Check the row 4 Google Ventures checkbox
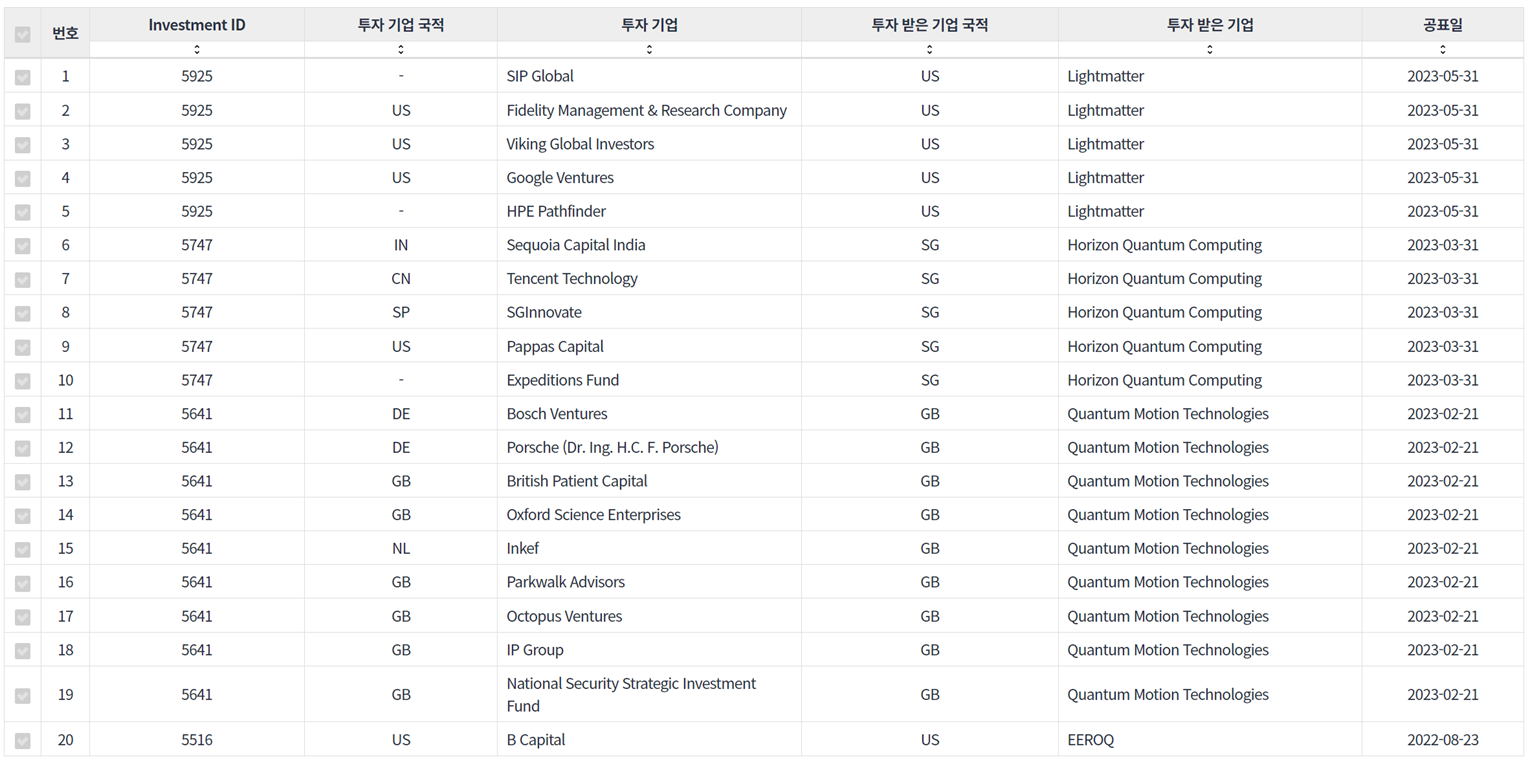The image size is (1530, 764). point(23,178)
